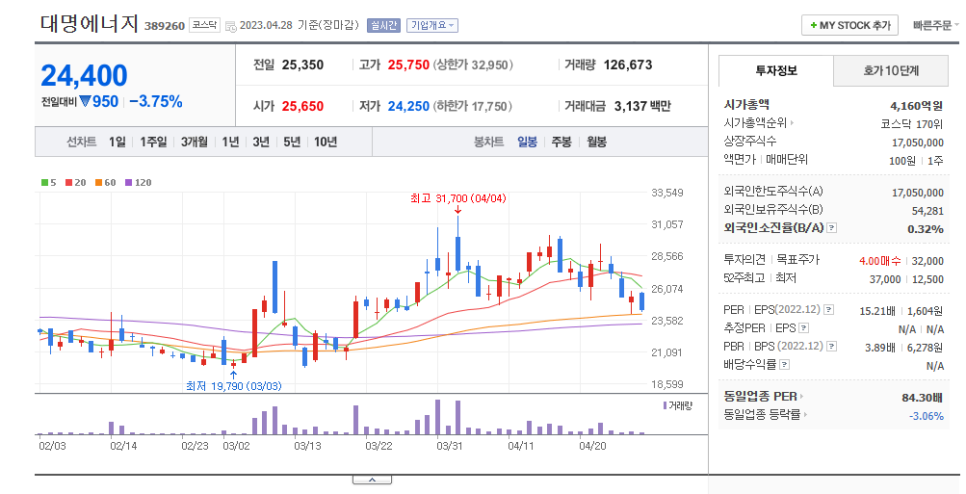Click the 03/31 date label on chart
This screenshot has height=494, width=966.
pos(450,446)
